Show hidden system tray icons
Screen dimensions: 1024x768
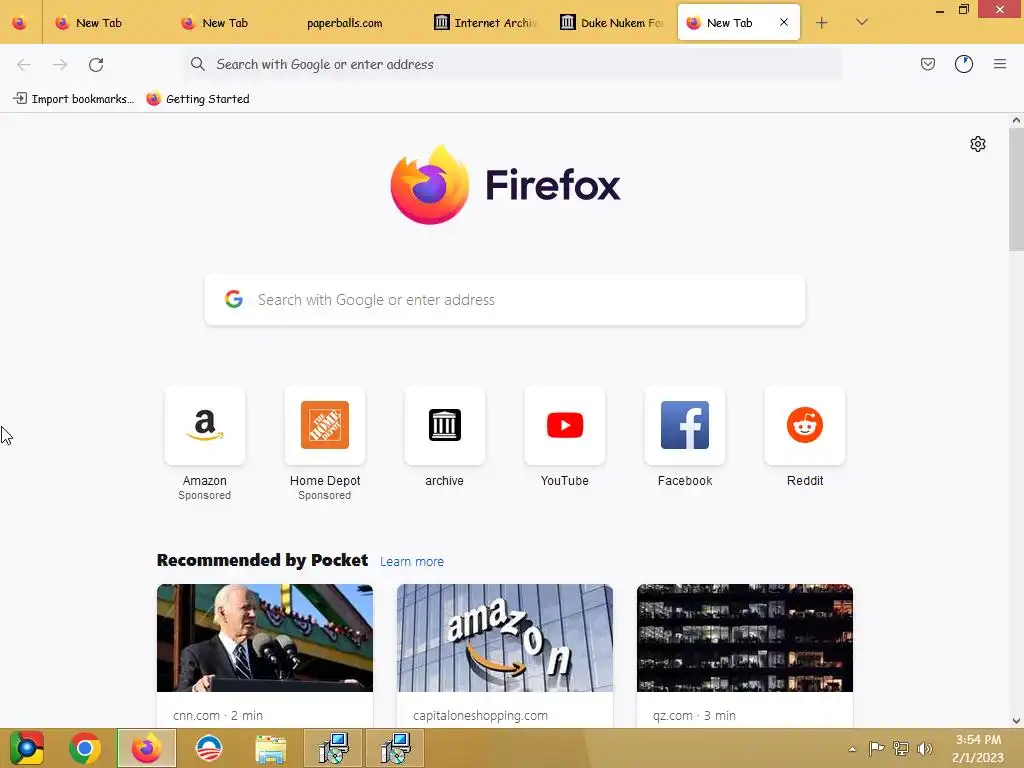(852, 749)
